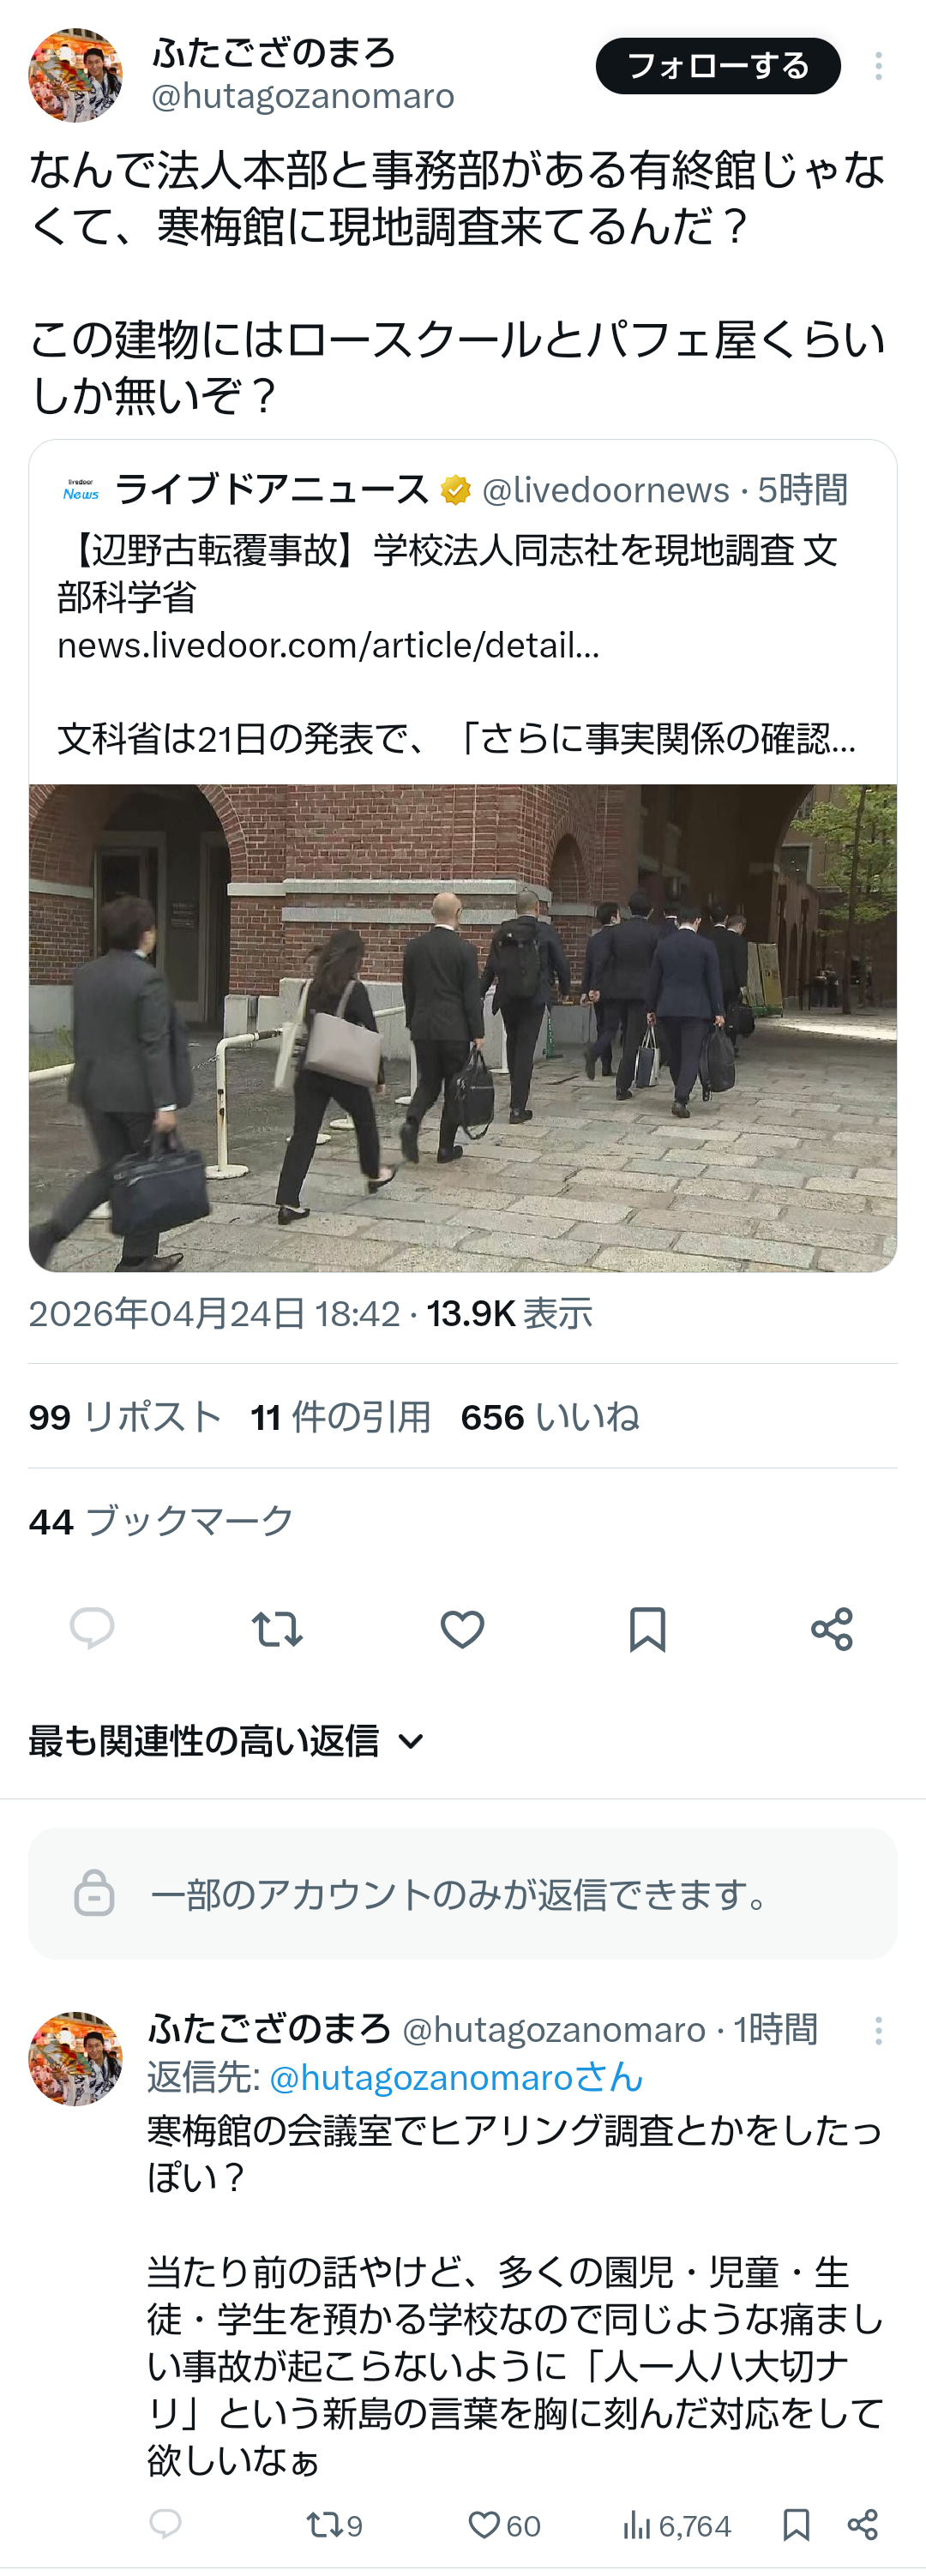
Task: Open three-dot menu on the reply post
Action: (x=878, y=2030)
